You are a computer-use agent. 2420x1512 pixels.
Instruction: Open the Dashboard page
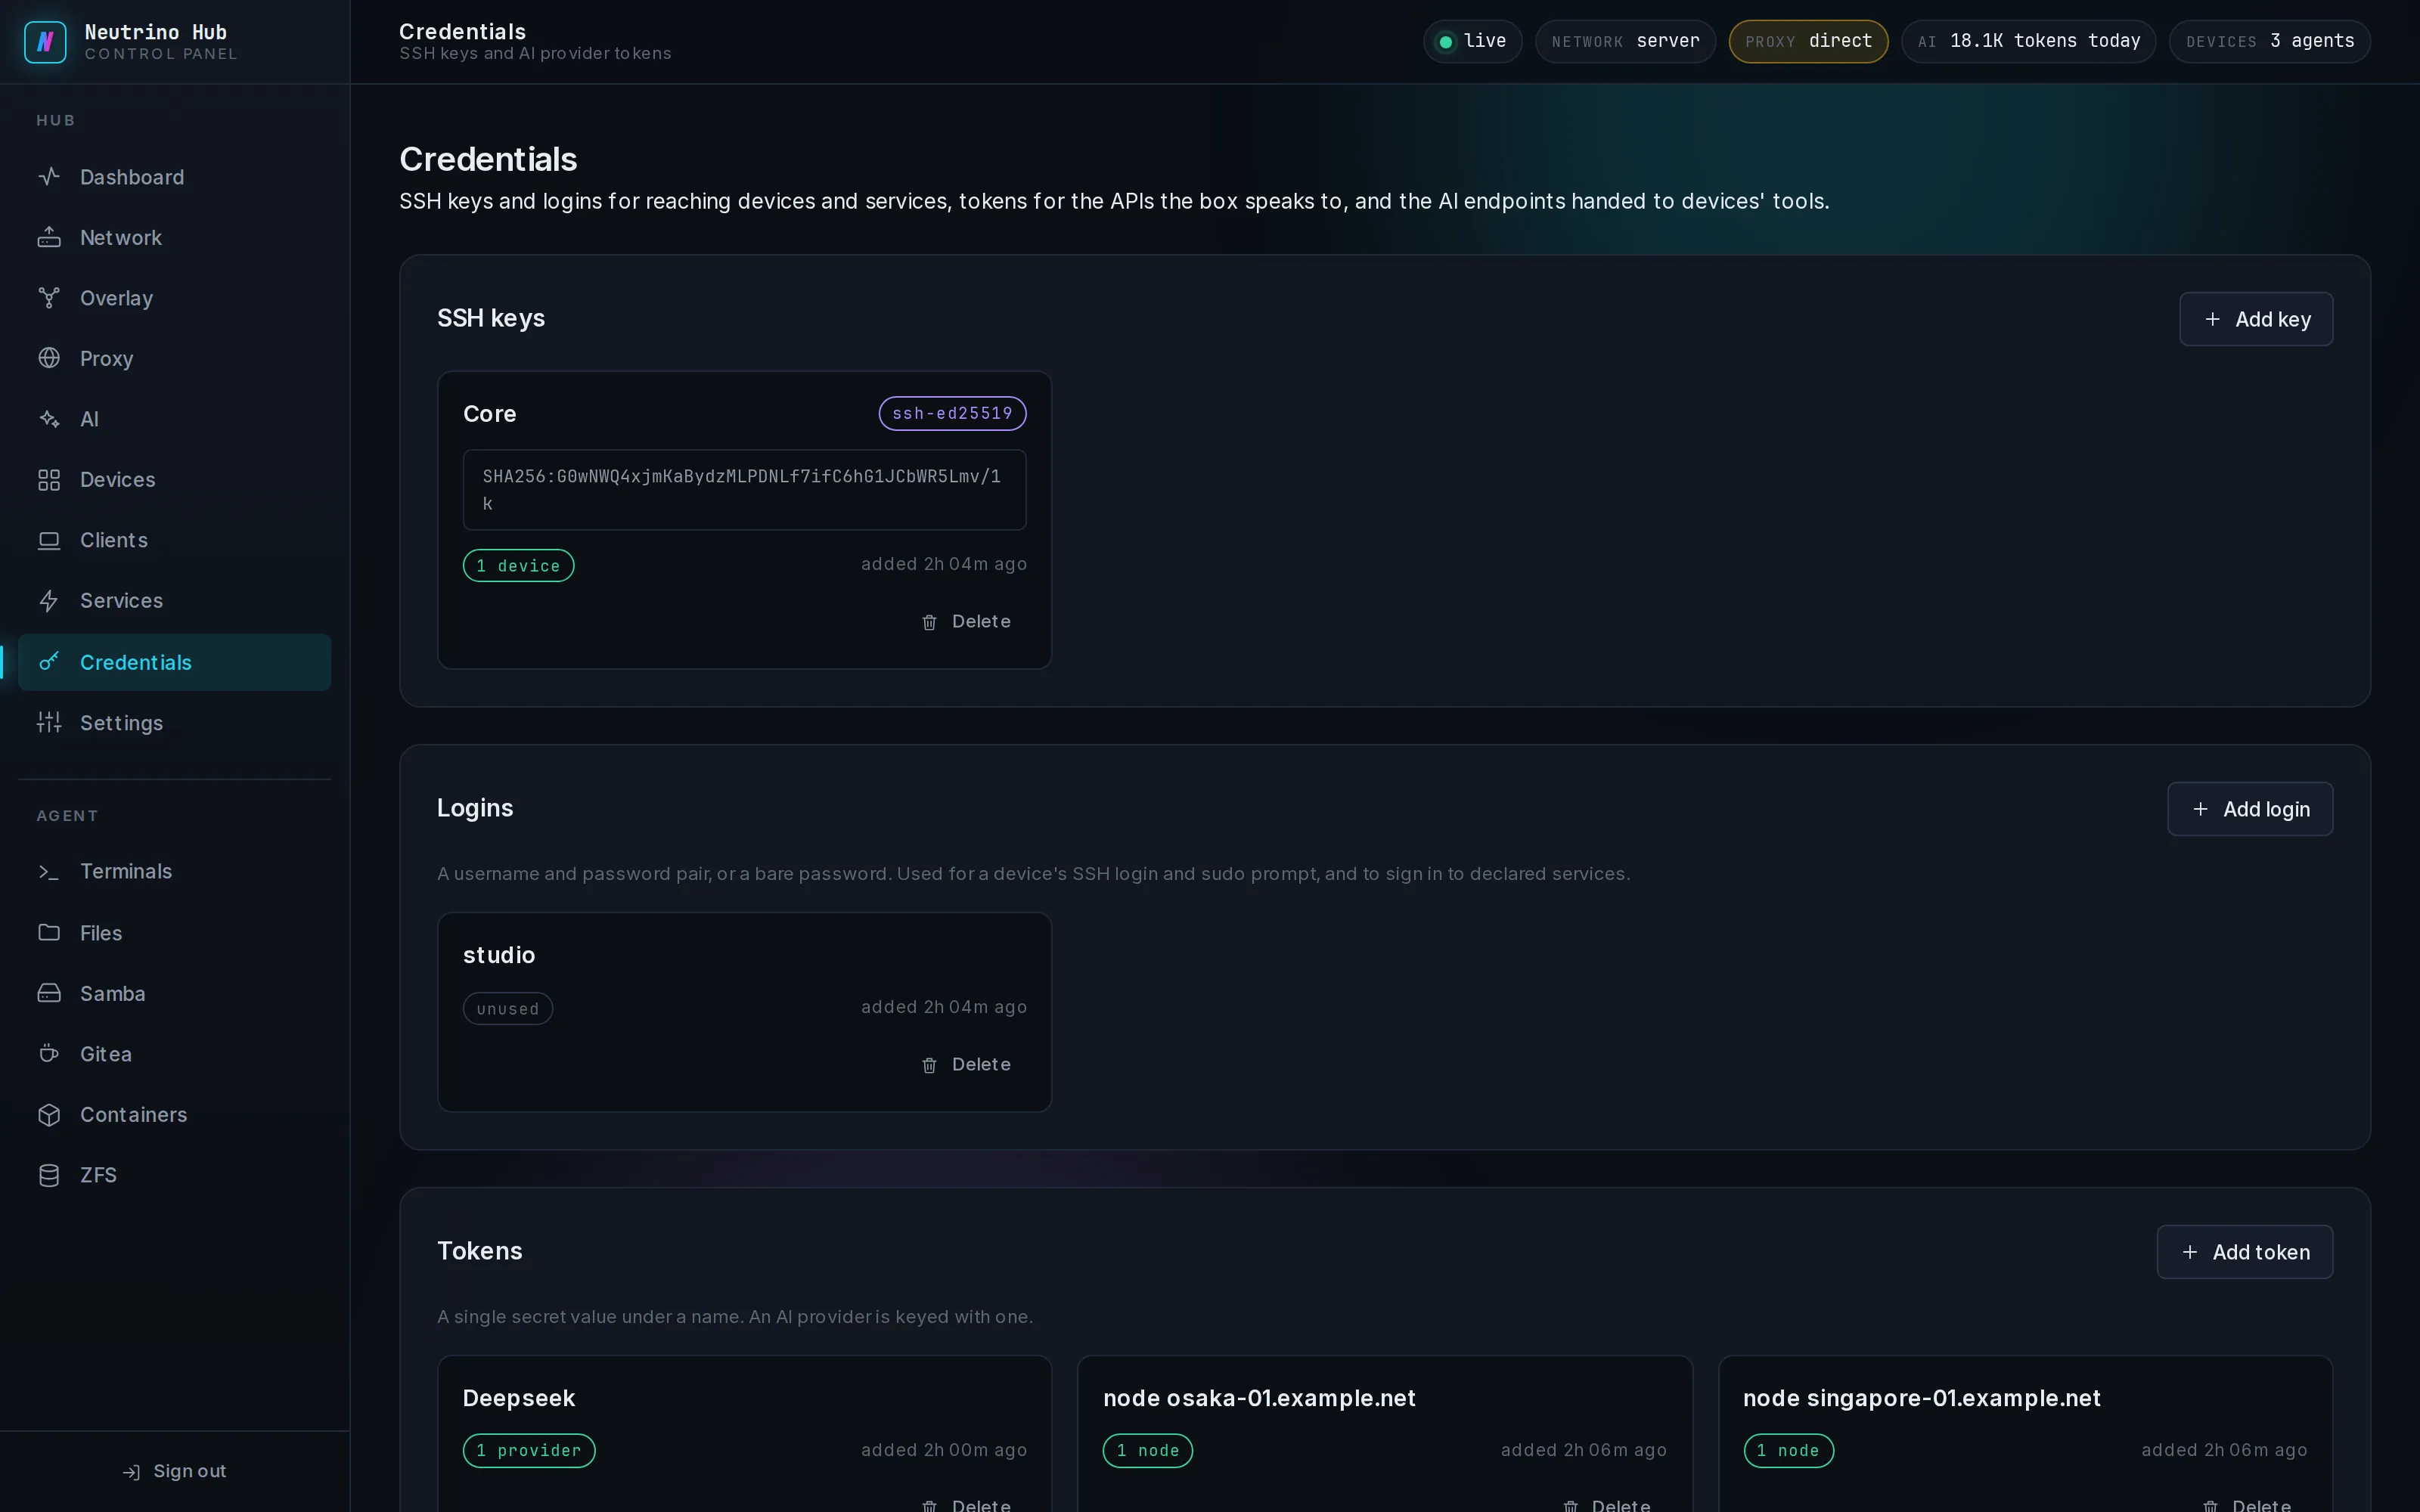pos(174,177)
